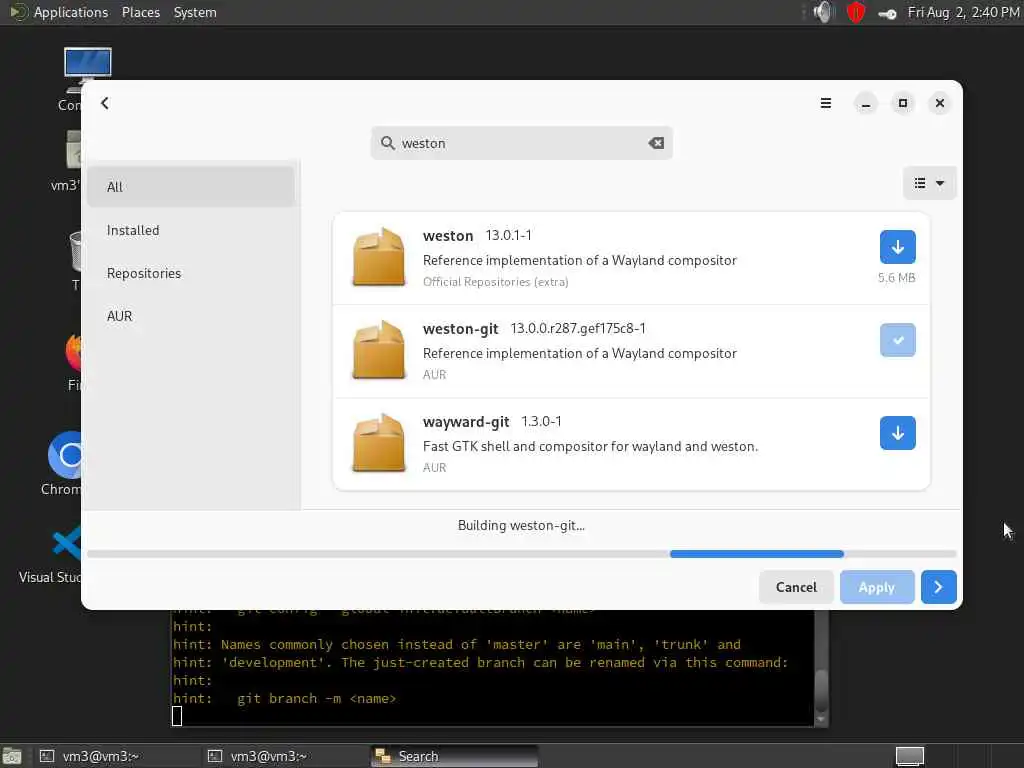Click the Building weston-git status text
This screenshot has width=1024, height=768.
click(x=521, y=525)
